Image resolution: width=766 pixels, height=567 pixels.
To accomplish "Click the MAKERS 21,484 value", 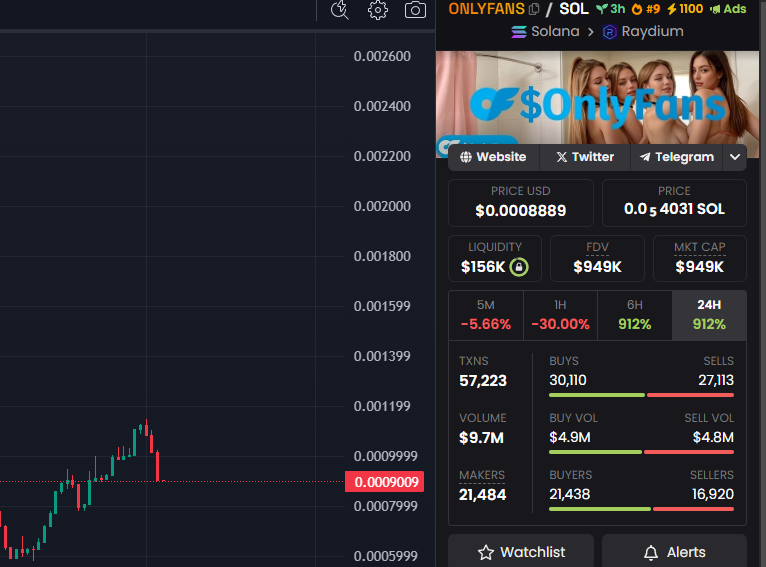I will click(482, 495).
